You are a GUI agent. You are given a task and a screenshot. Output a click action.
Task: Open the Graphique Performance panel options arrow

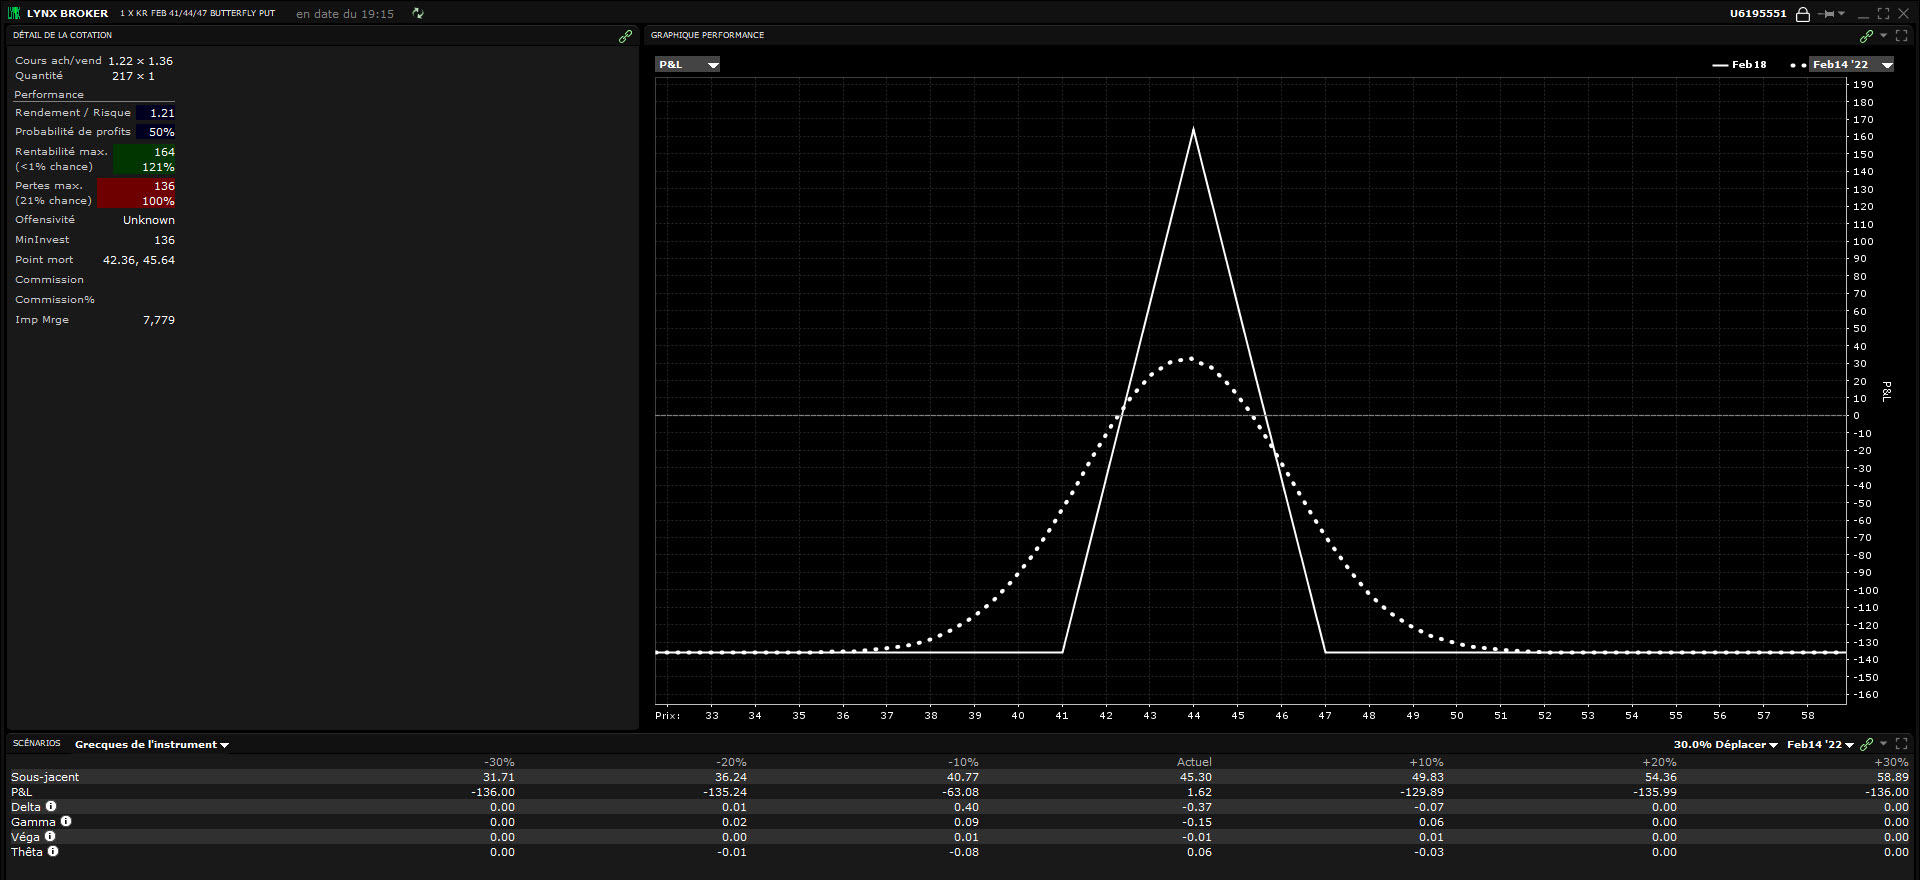coord(1884,36)
